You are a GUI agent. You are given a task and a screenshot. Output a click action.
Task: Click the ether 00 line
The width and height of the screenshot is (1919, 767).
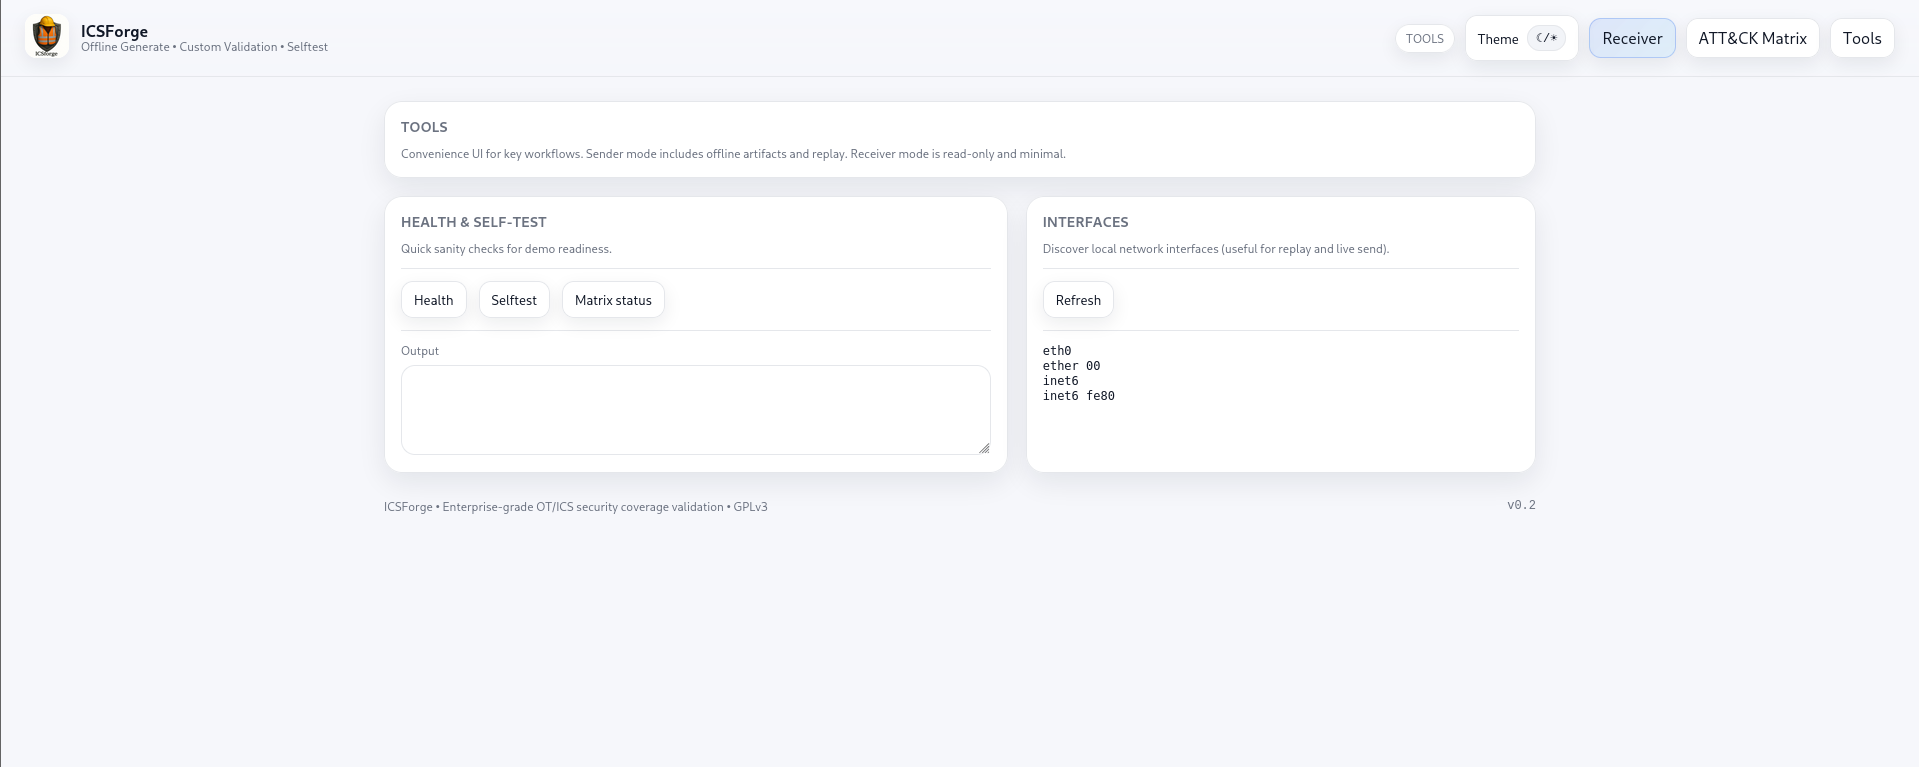(1071, 366)
